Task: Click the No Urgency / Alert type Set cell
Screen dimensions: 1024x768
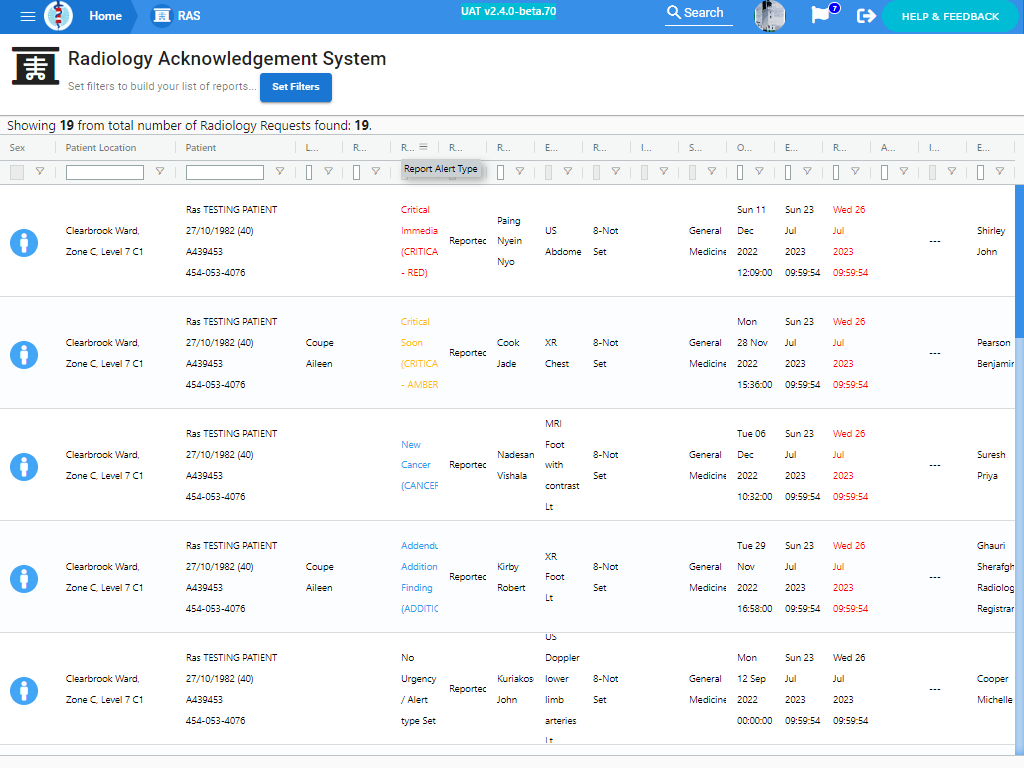Action: coord(419,689)
